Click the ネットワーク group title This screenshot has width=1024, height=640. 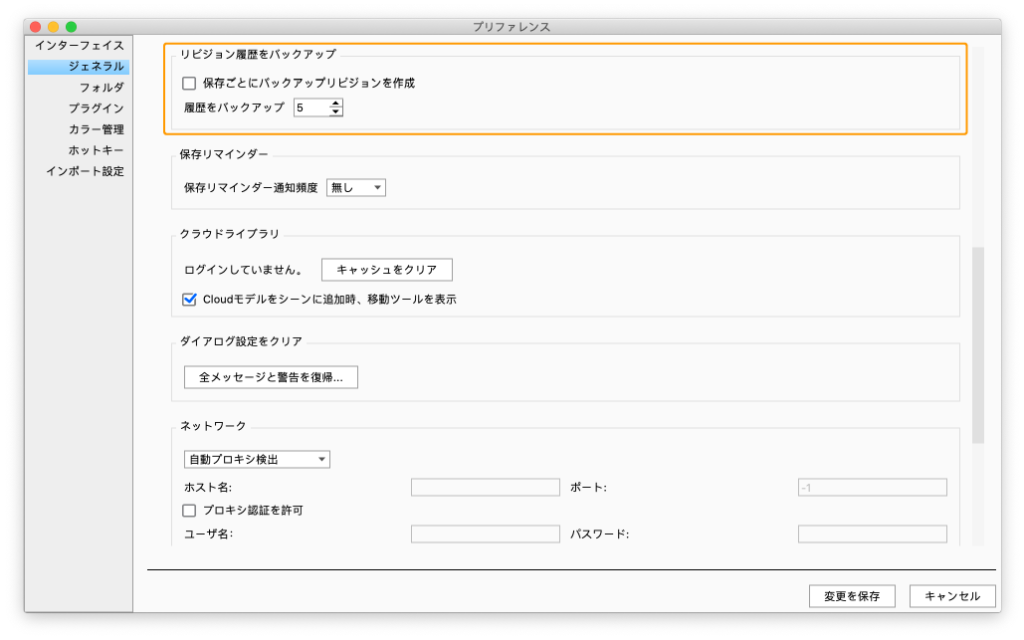(x=213, y=426)
